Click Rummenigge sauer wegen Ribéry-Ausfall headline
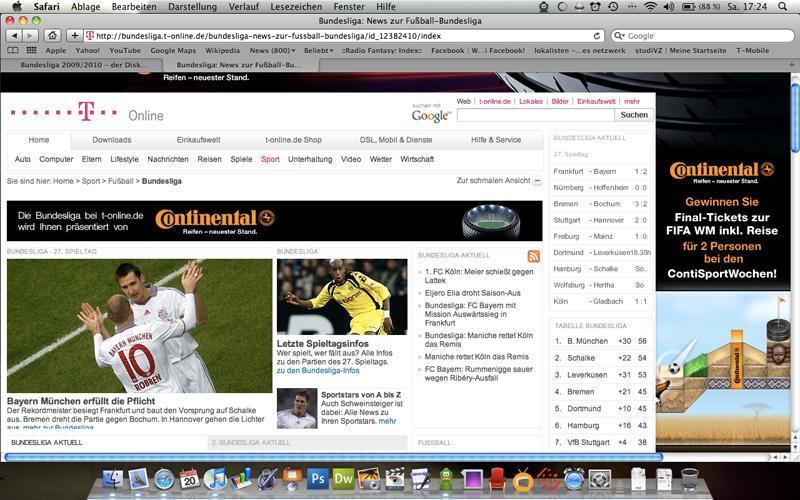This screenshot has width=800, height=500. [x=479, y=373]
